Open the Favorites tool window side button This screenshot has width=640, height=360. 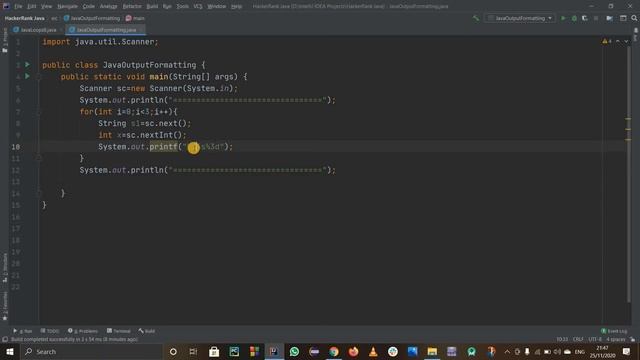5,306
